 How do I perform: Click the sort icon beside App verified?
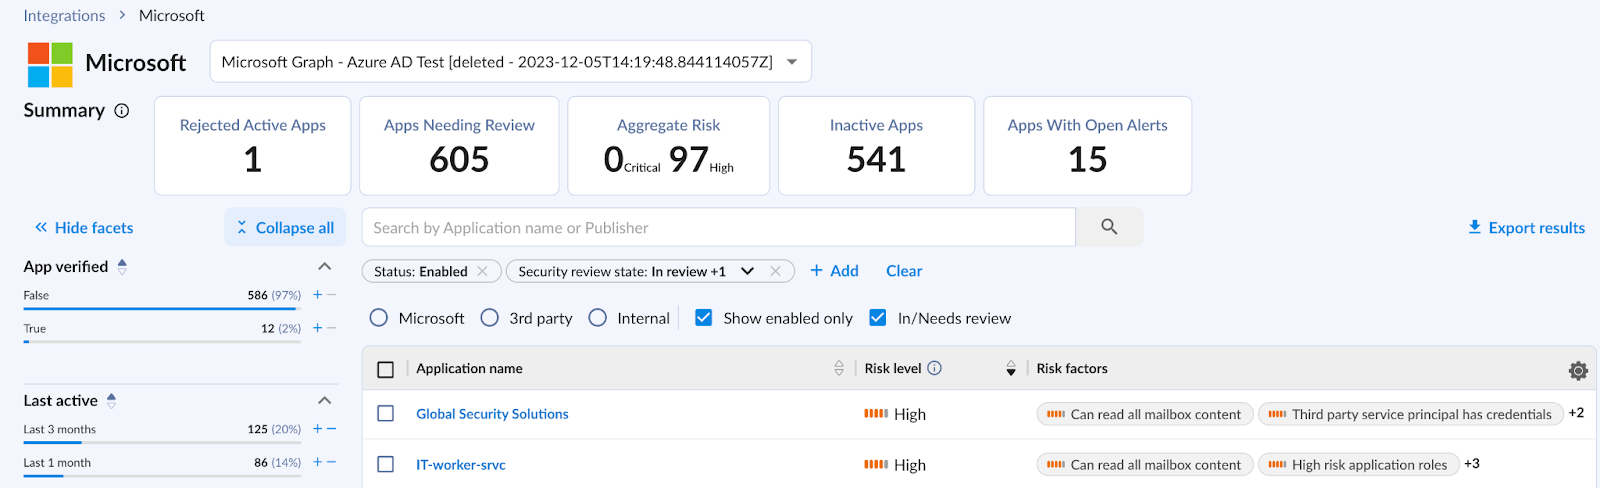122,266
